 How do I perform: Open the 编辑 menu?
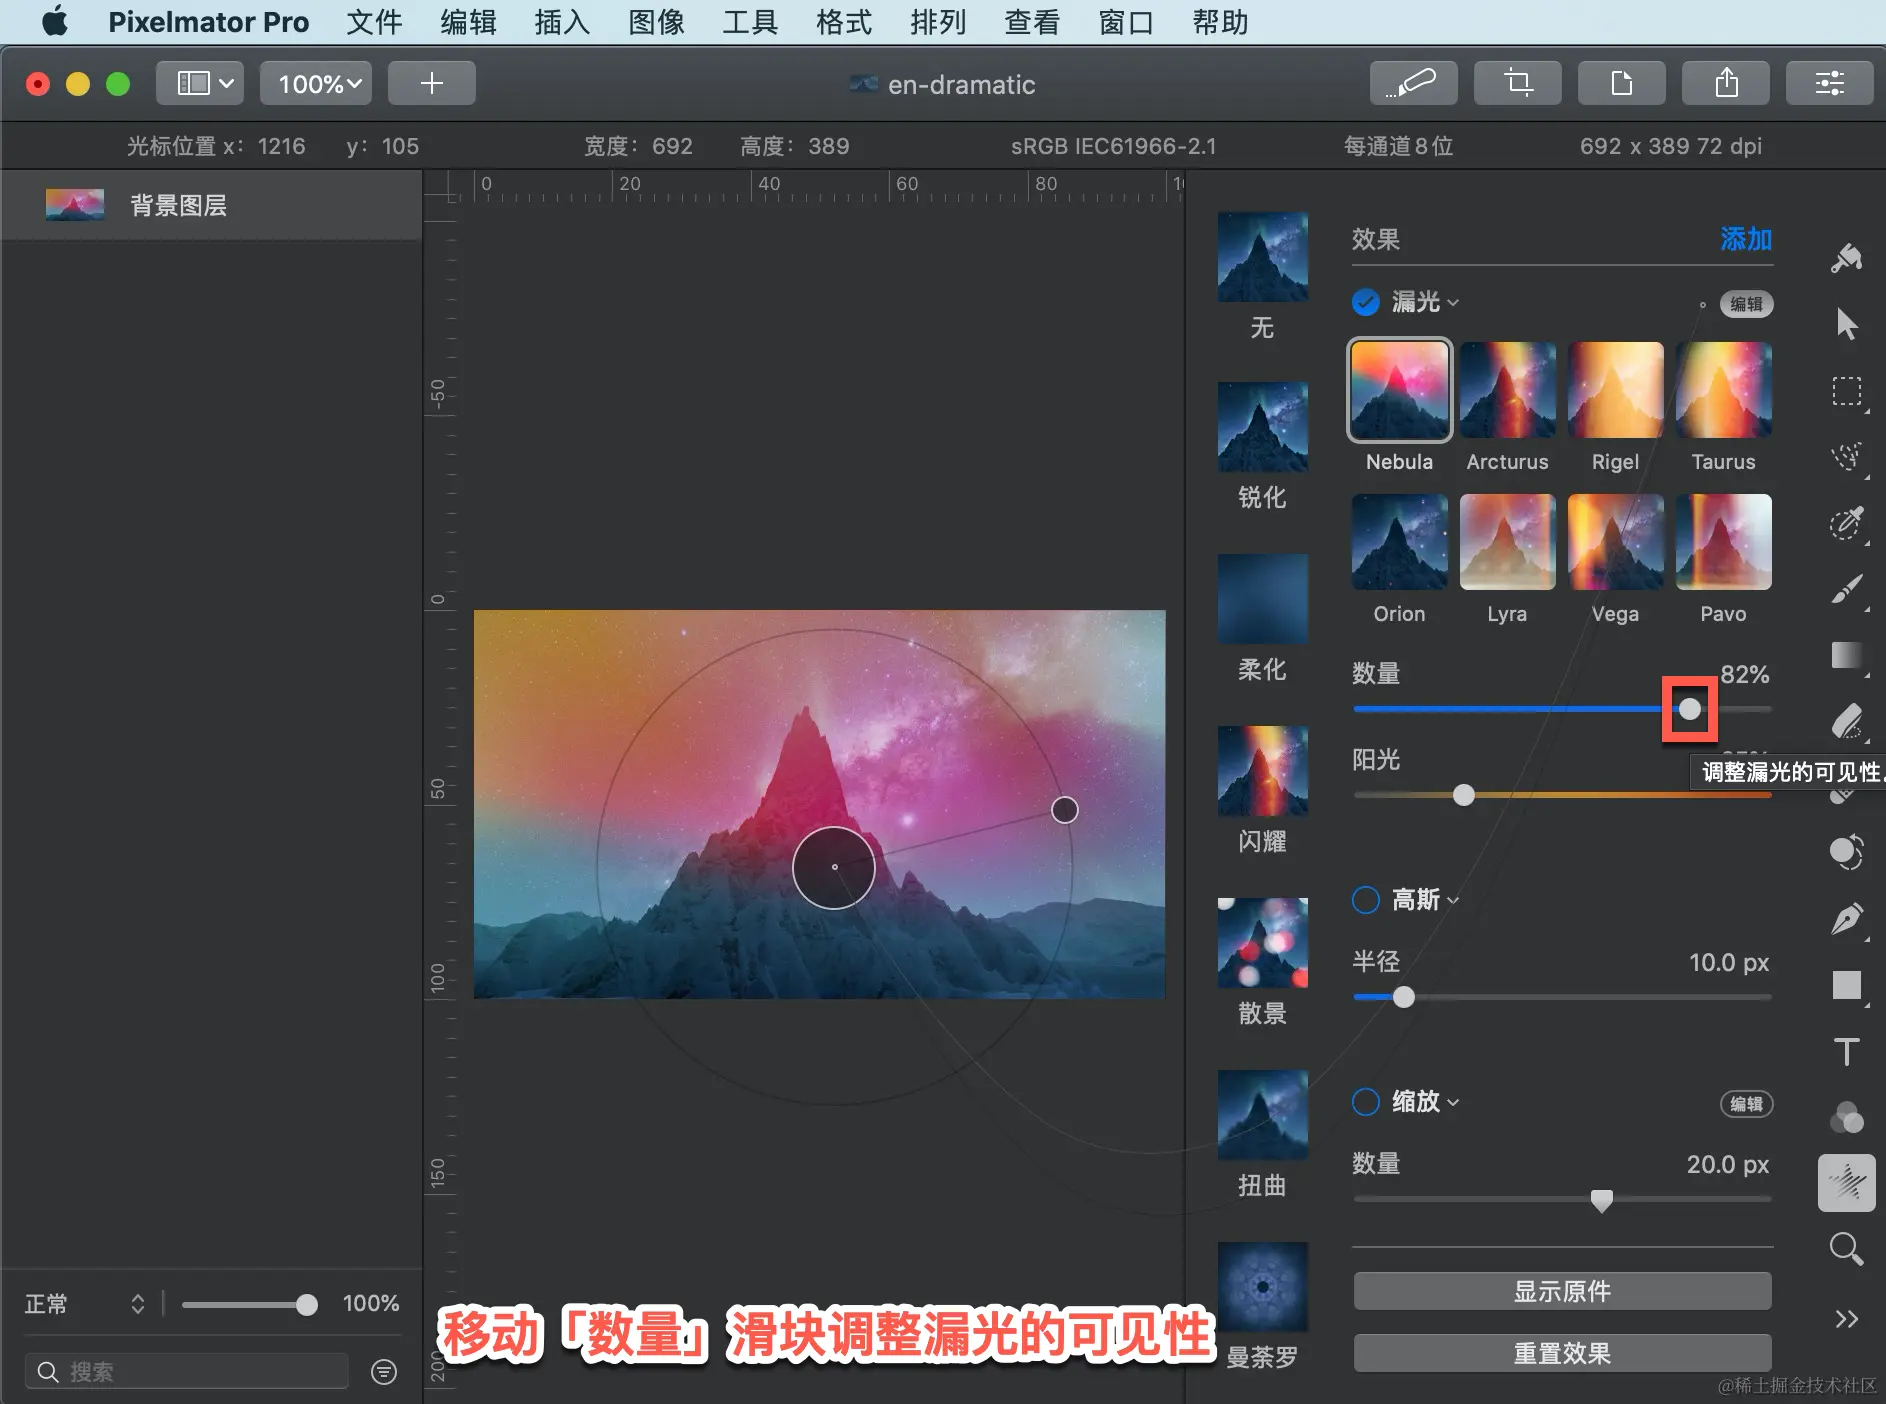pyautogui.click(x=468, y=22)
